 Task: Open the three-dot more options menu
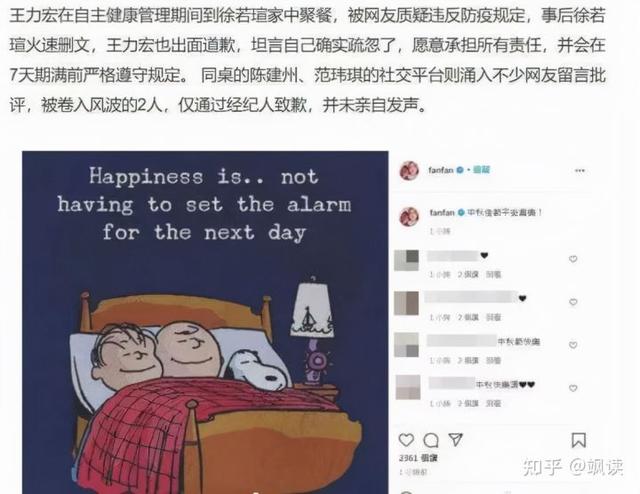click(580, 170)
